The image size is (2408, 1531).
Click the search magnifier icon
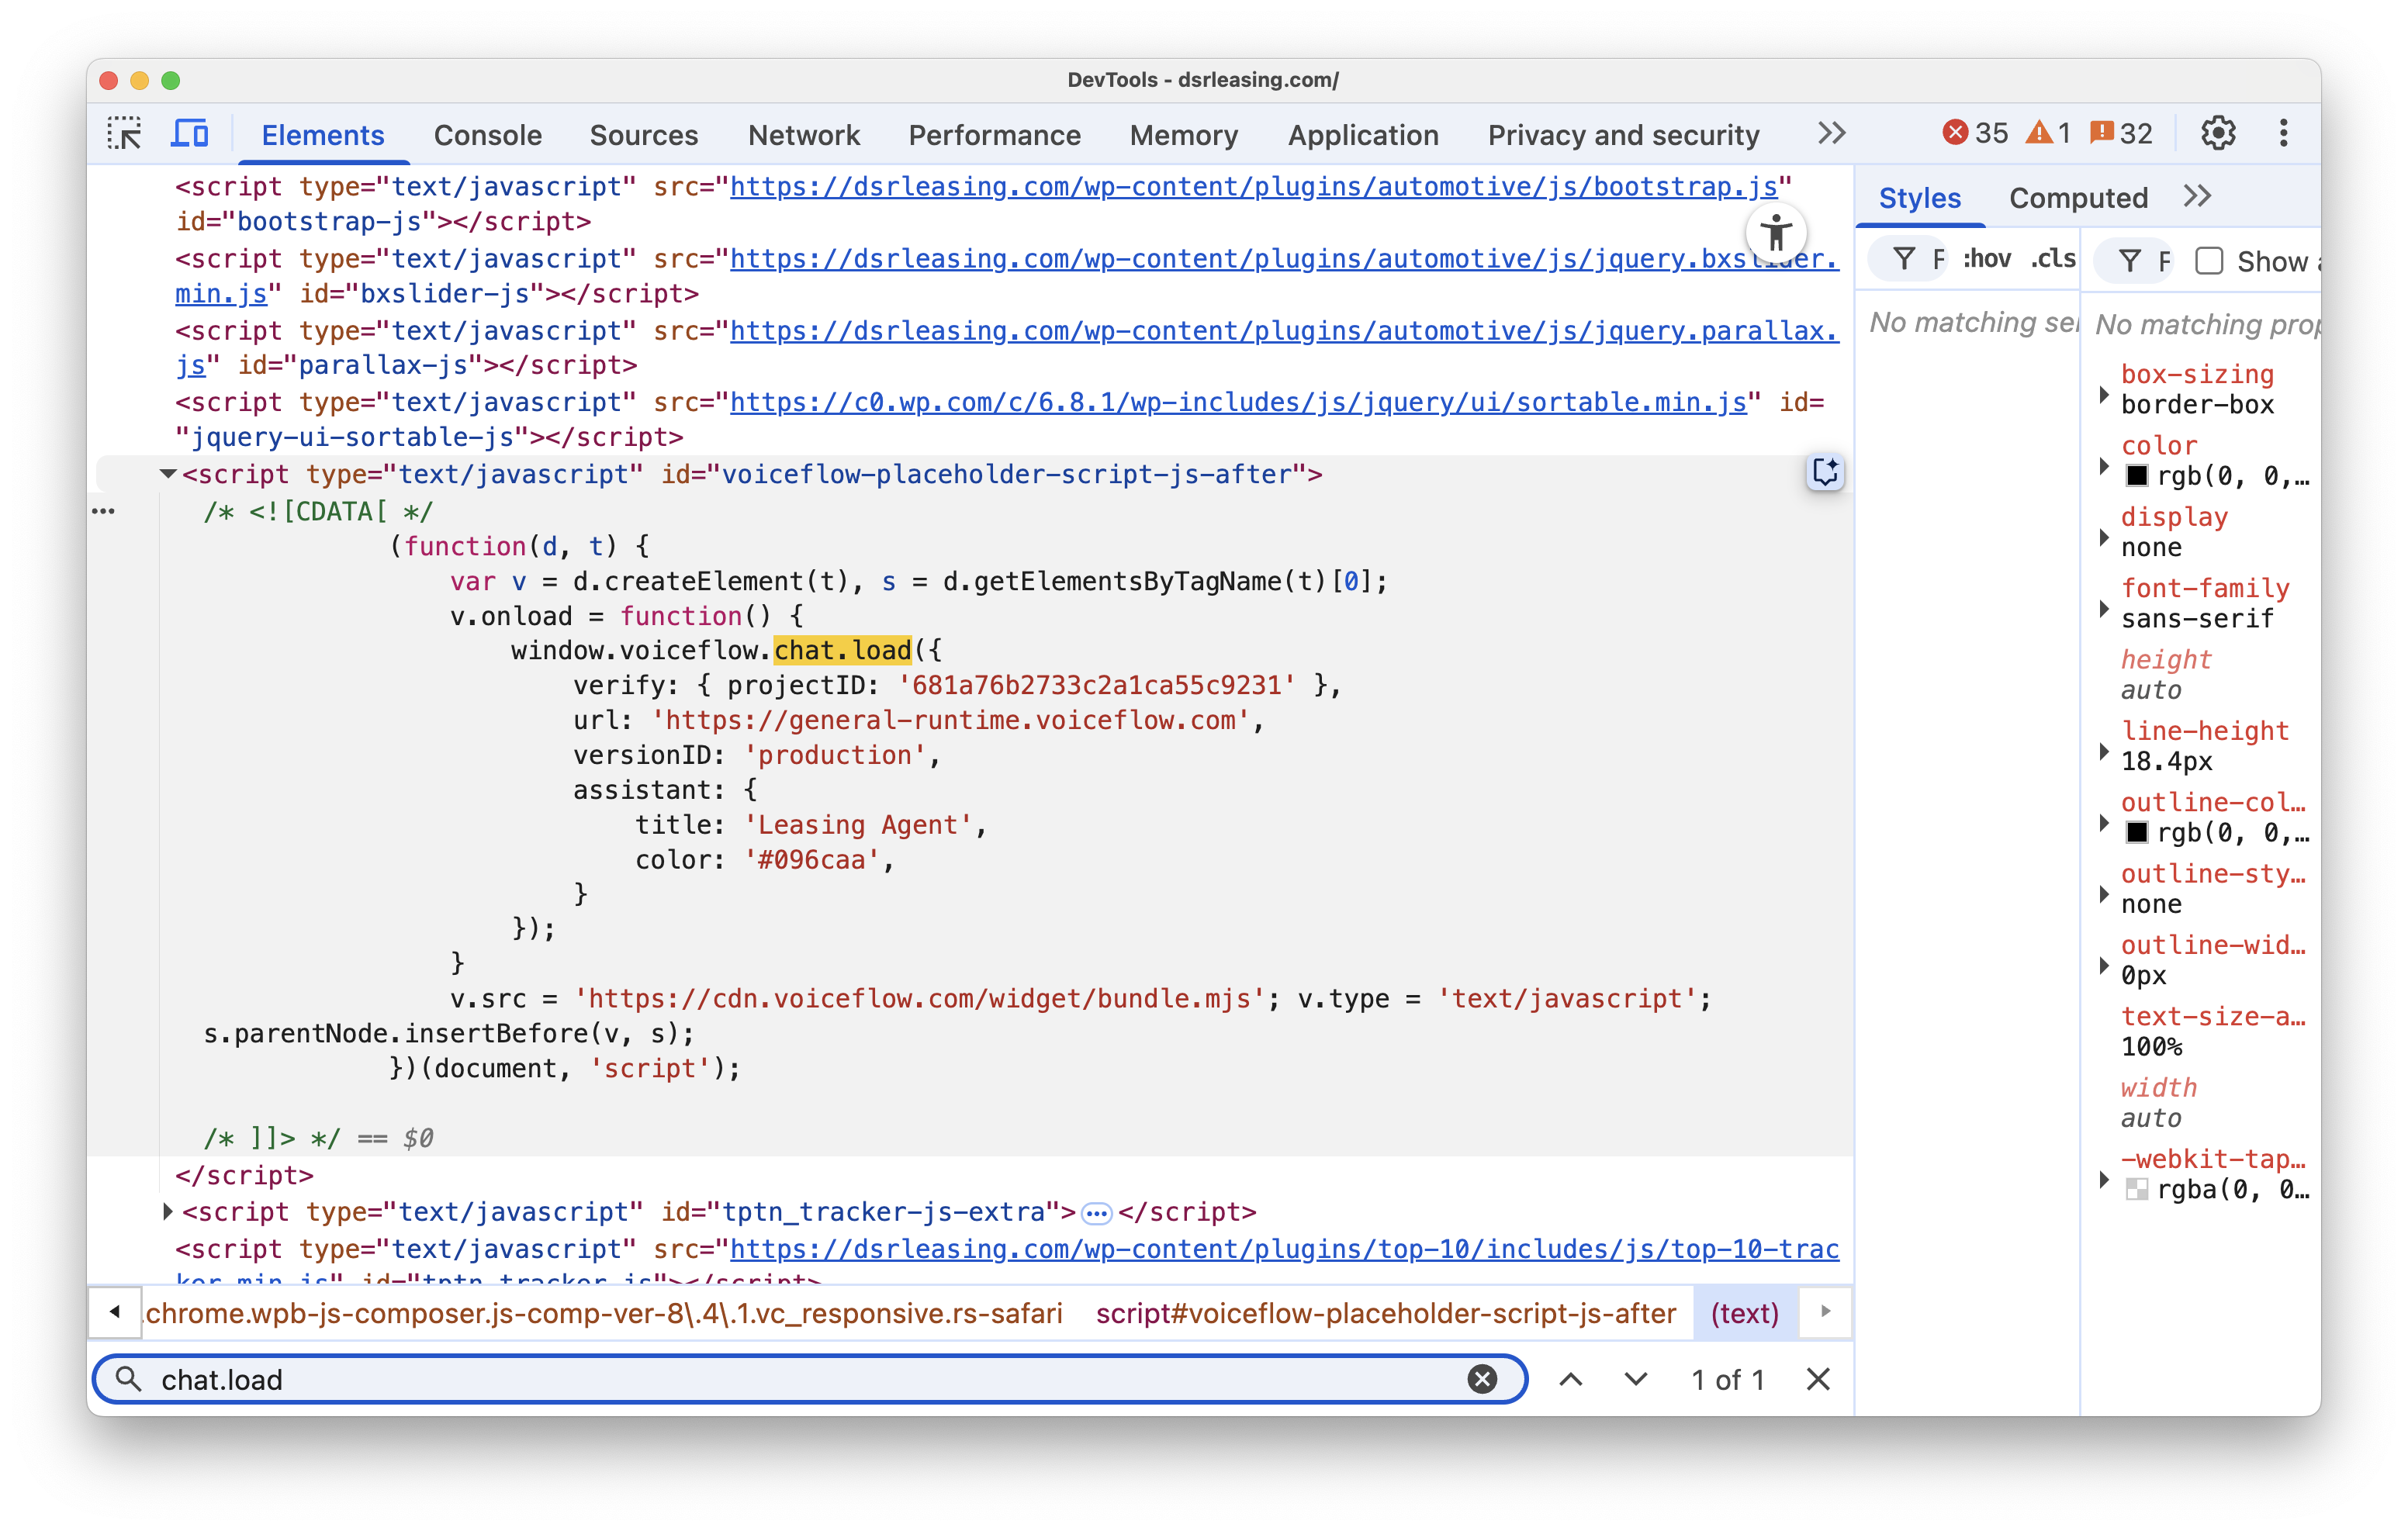[x=128, y=1379]
